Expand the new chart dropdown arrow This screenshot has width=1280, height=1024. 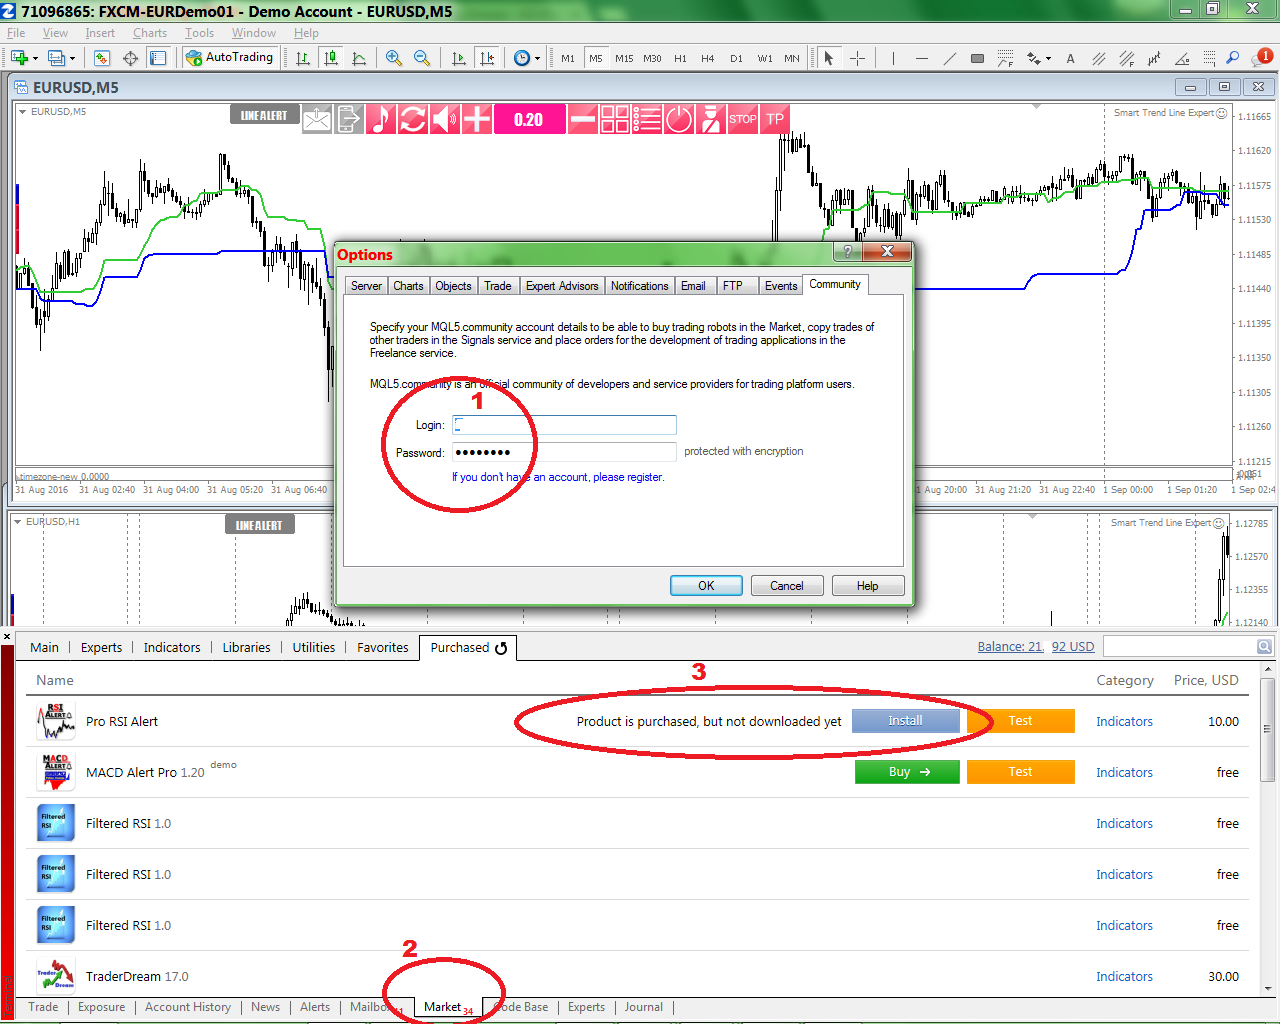click(x=35, y=59)
